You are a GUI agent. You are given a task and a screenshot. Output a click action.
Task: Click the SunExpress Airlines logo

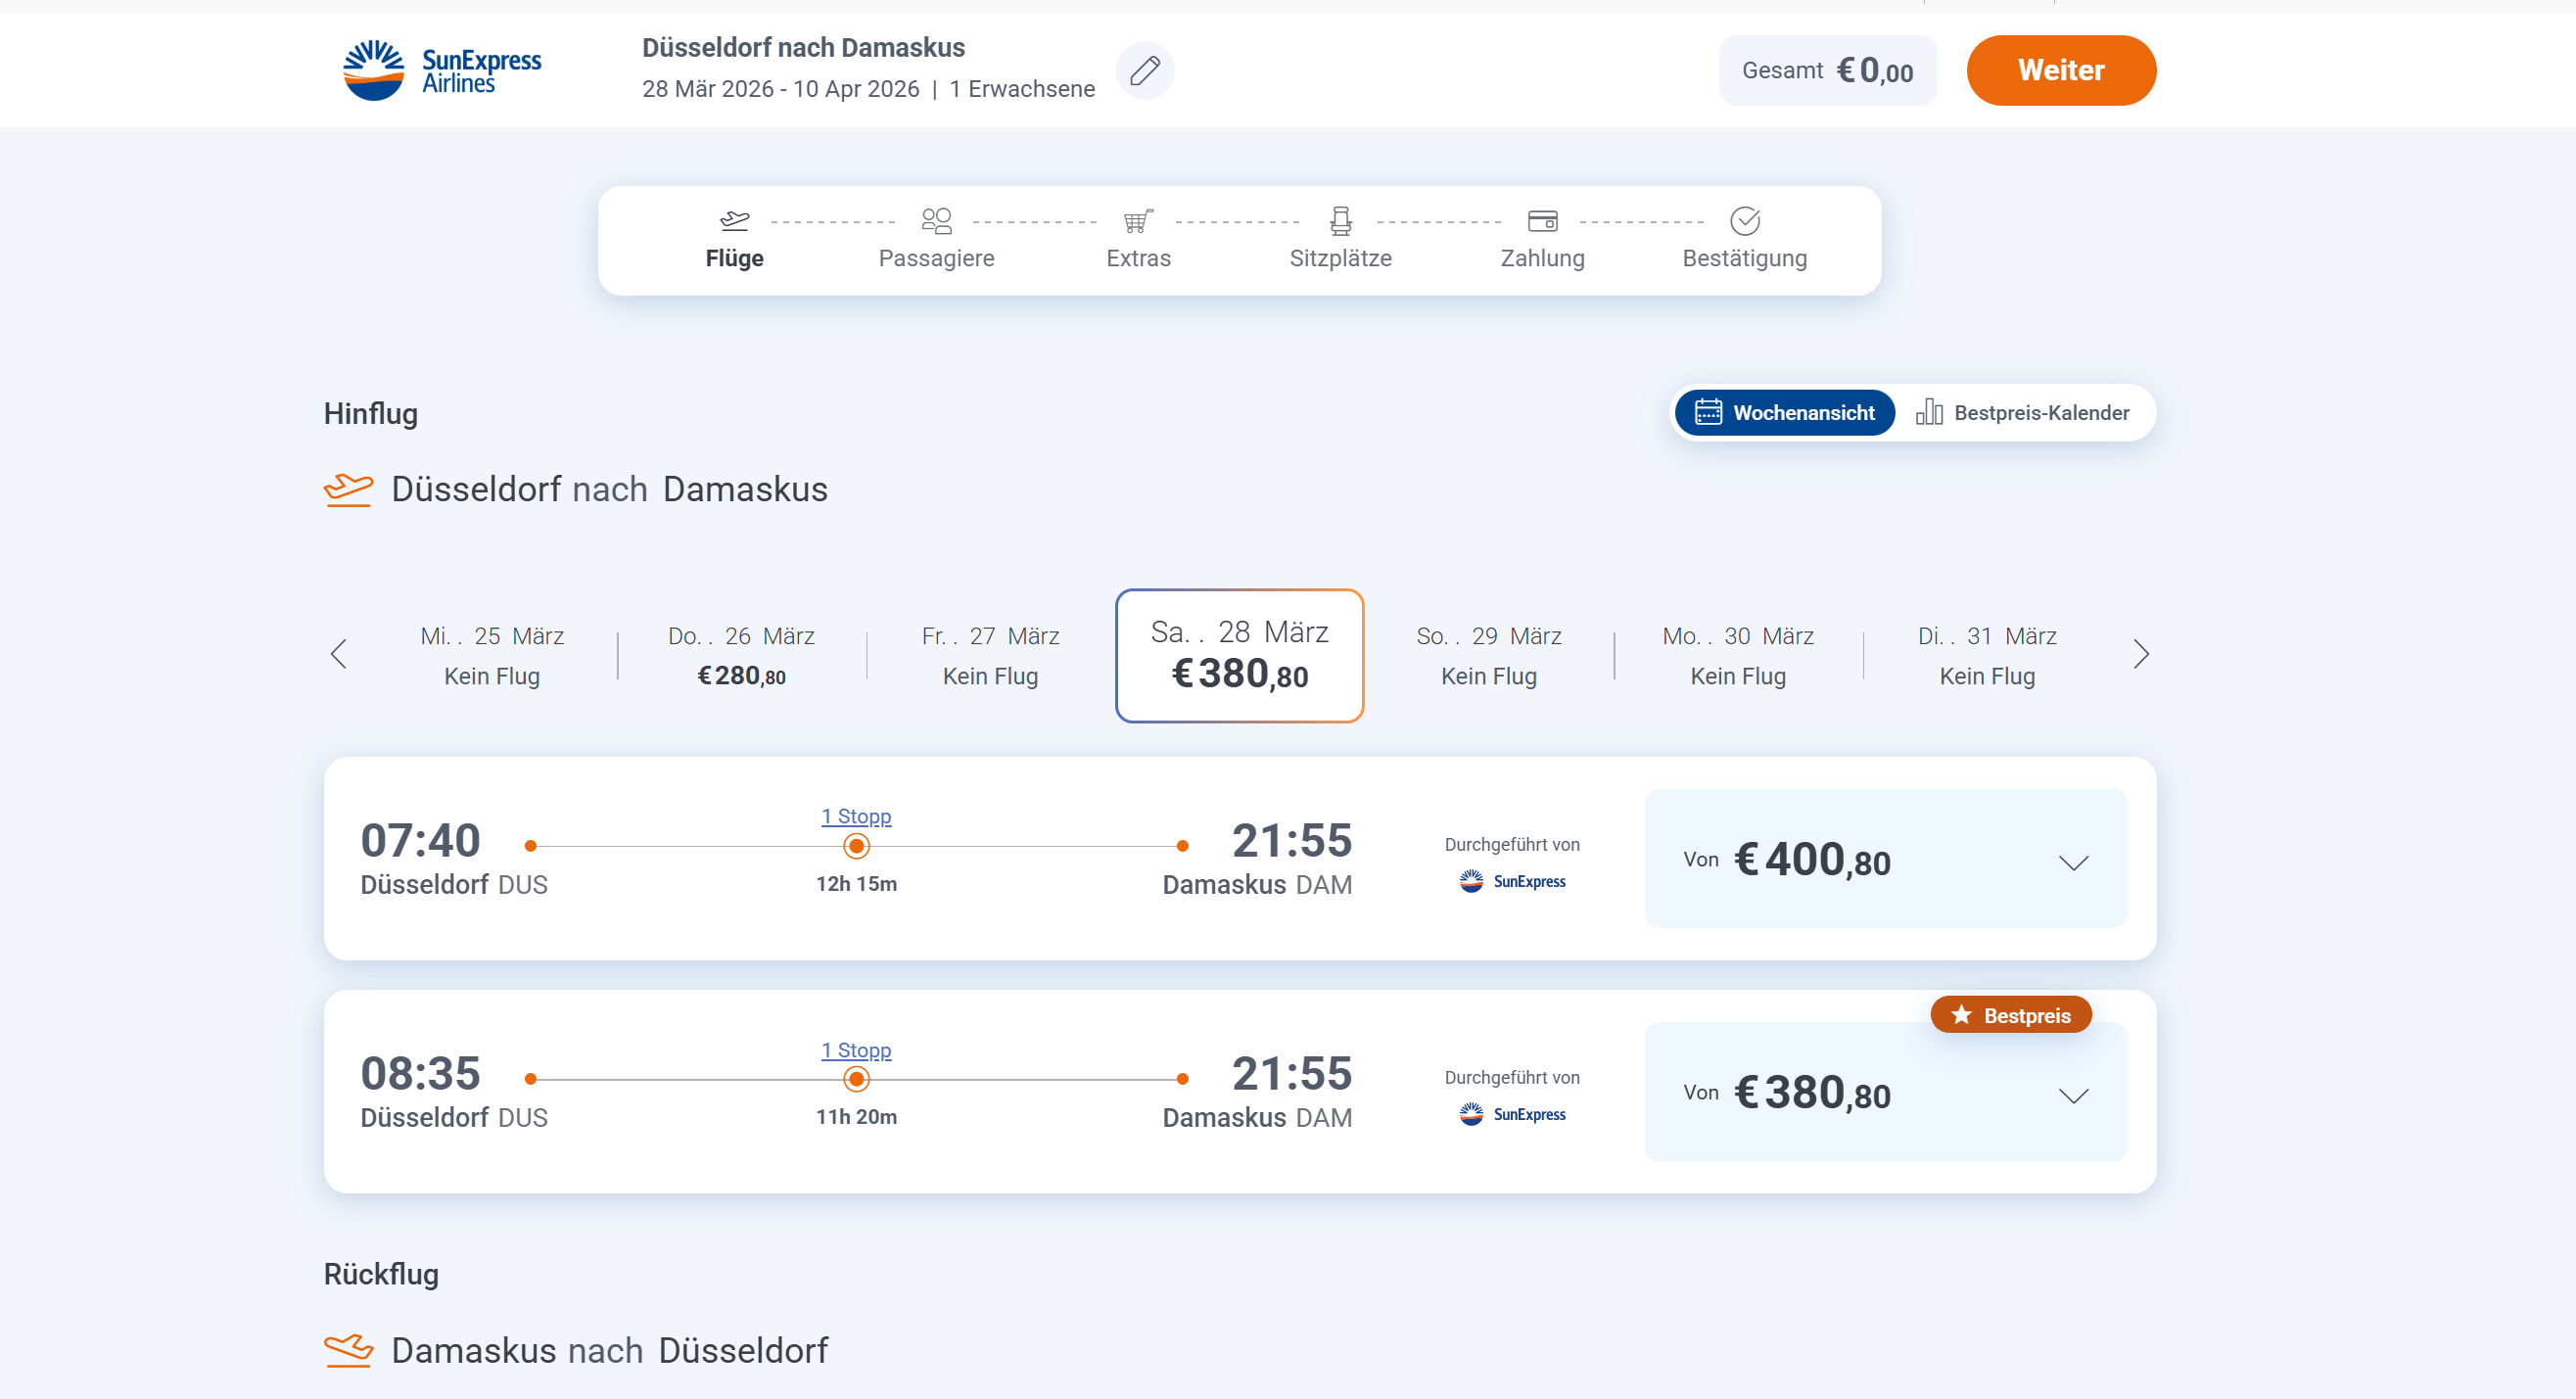[x=441, y=70]
